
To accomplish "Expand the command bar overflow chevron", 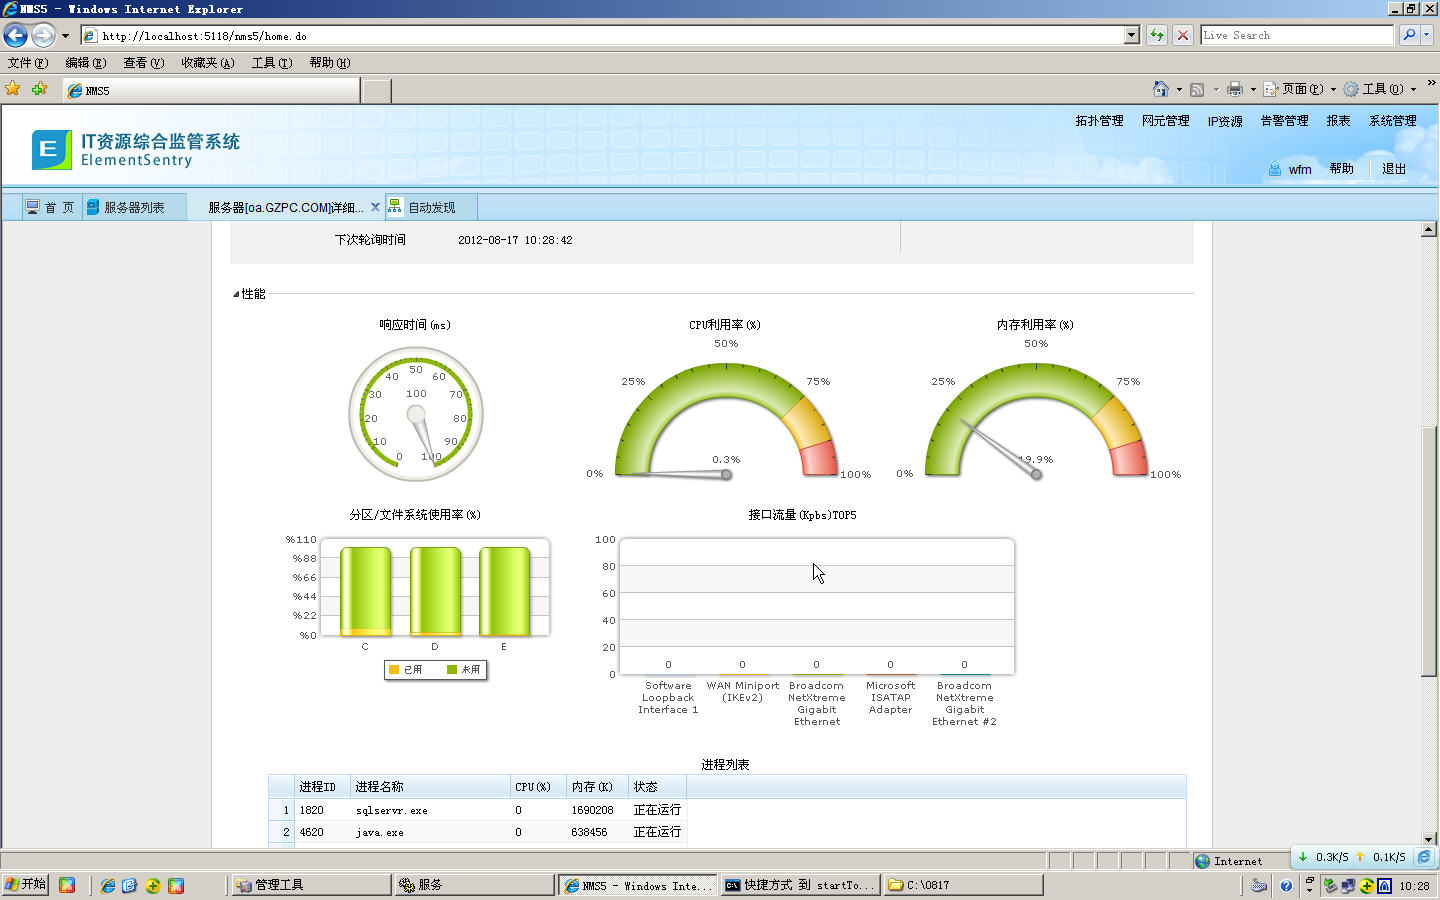I will pos(1431,84).
